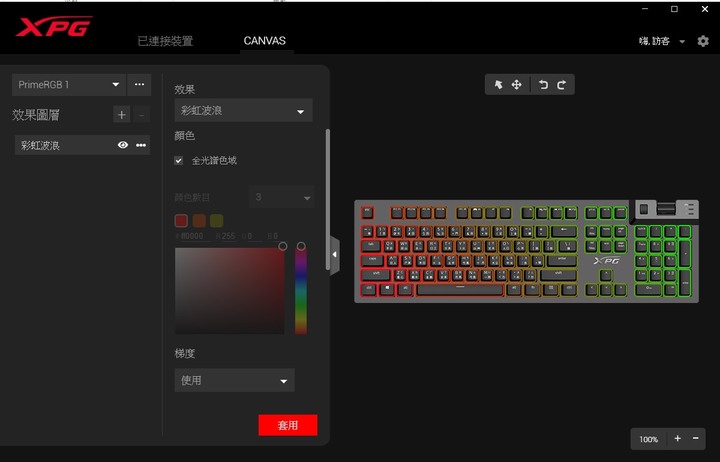Redo the last canvas action
Image resolution: width=720 pixels, height=462 pixels.
point(561,85)
